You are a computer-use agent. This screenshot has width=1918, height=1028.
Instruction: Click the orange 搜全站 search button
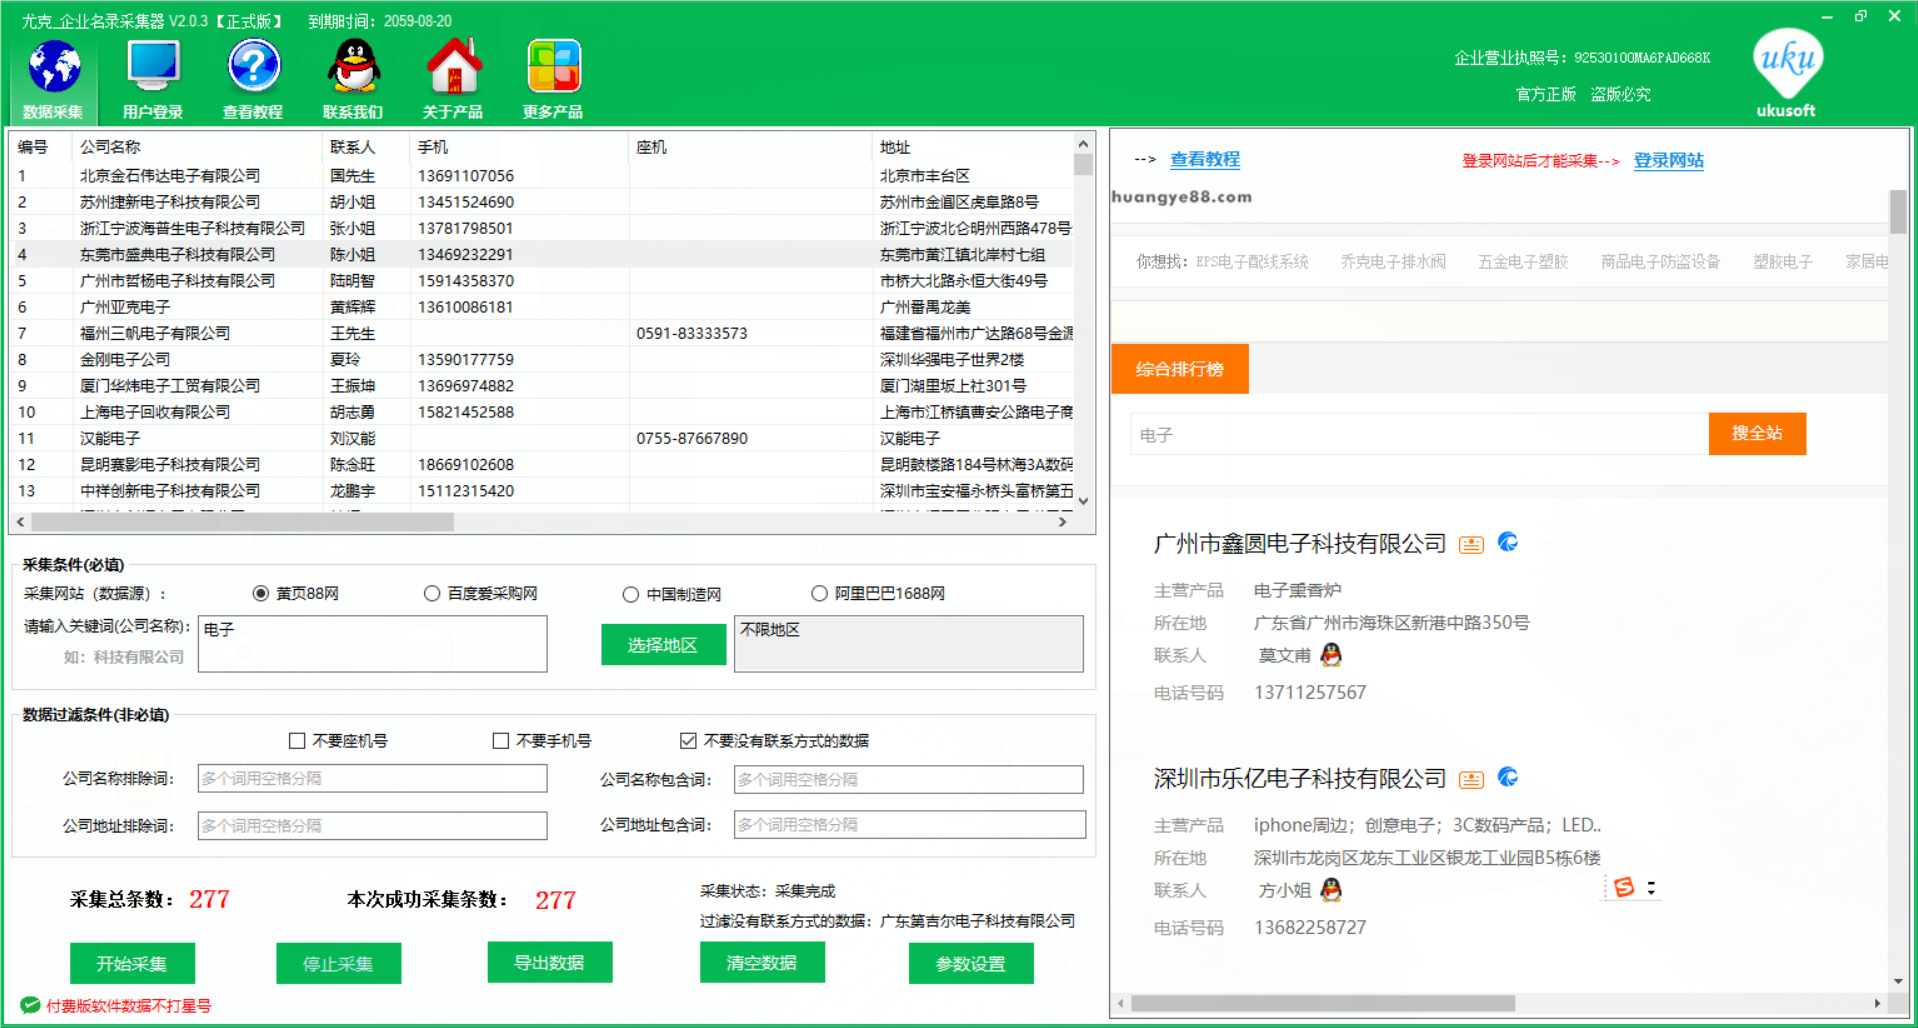click(x=1757, y=434)
